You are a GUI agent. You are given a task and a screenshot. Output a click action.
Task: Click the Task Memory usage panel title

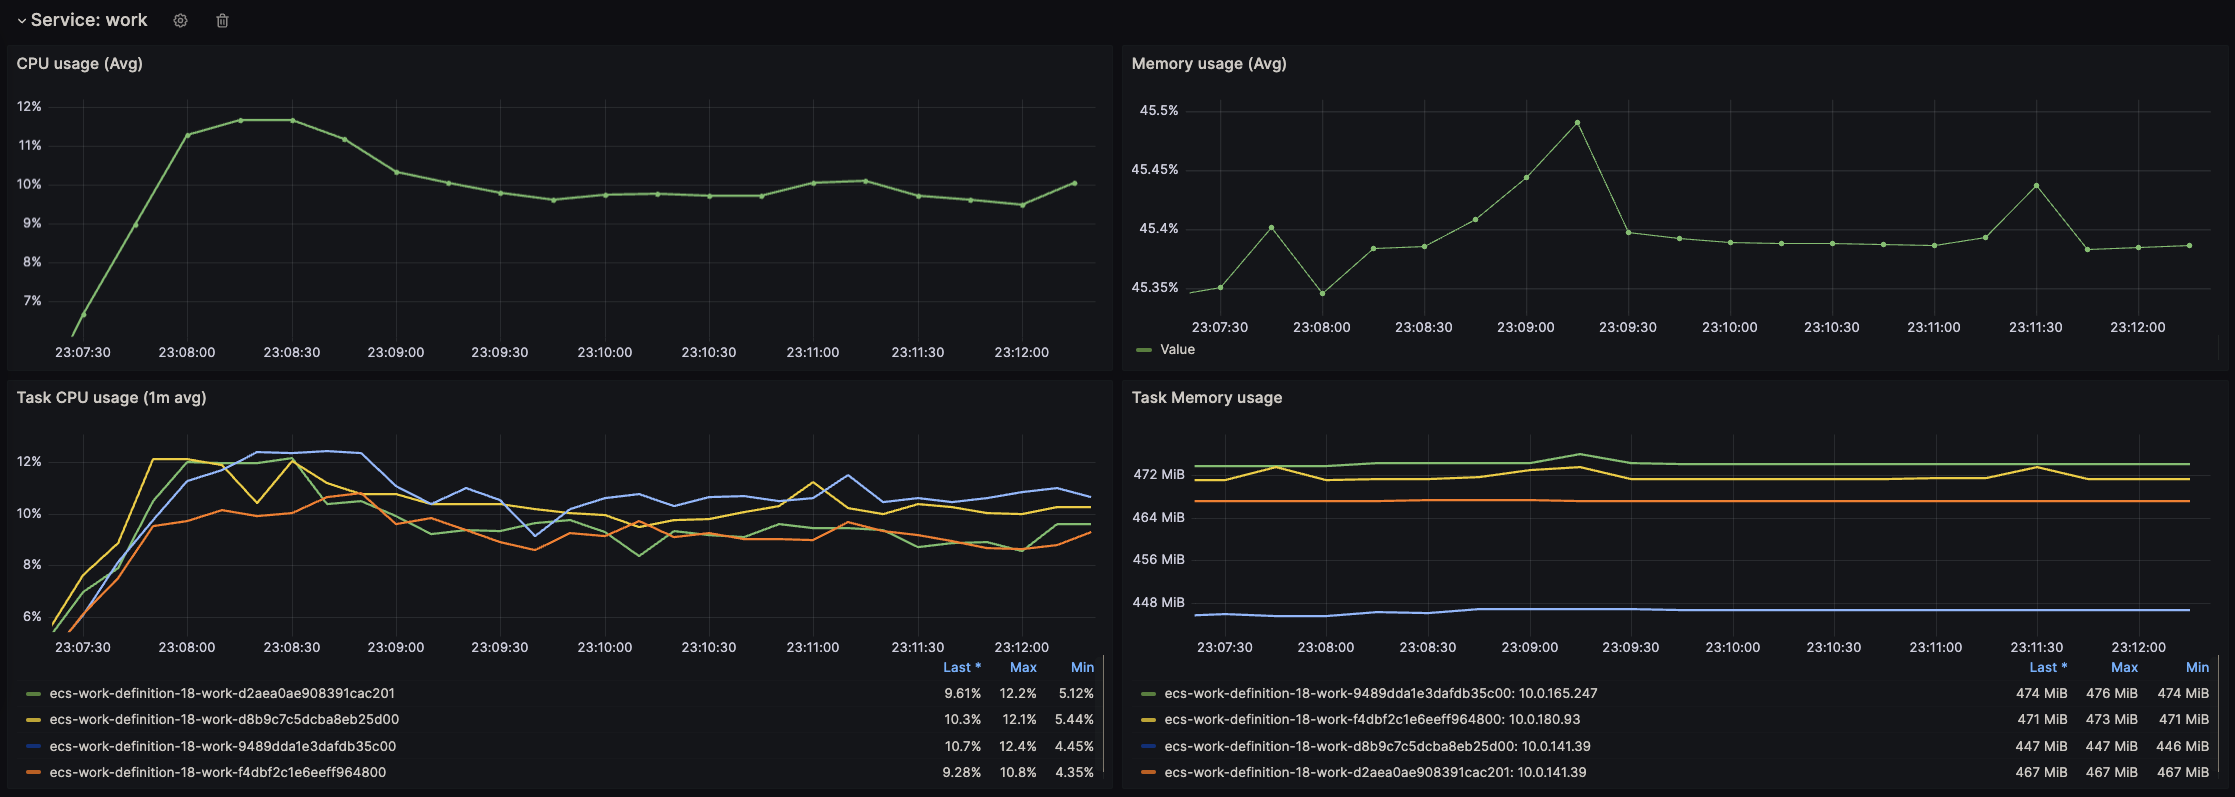point(1206,398)
